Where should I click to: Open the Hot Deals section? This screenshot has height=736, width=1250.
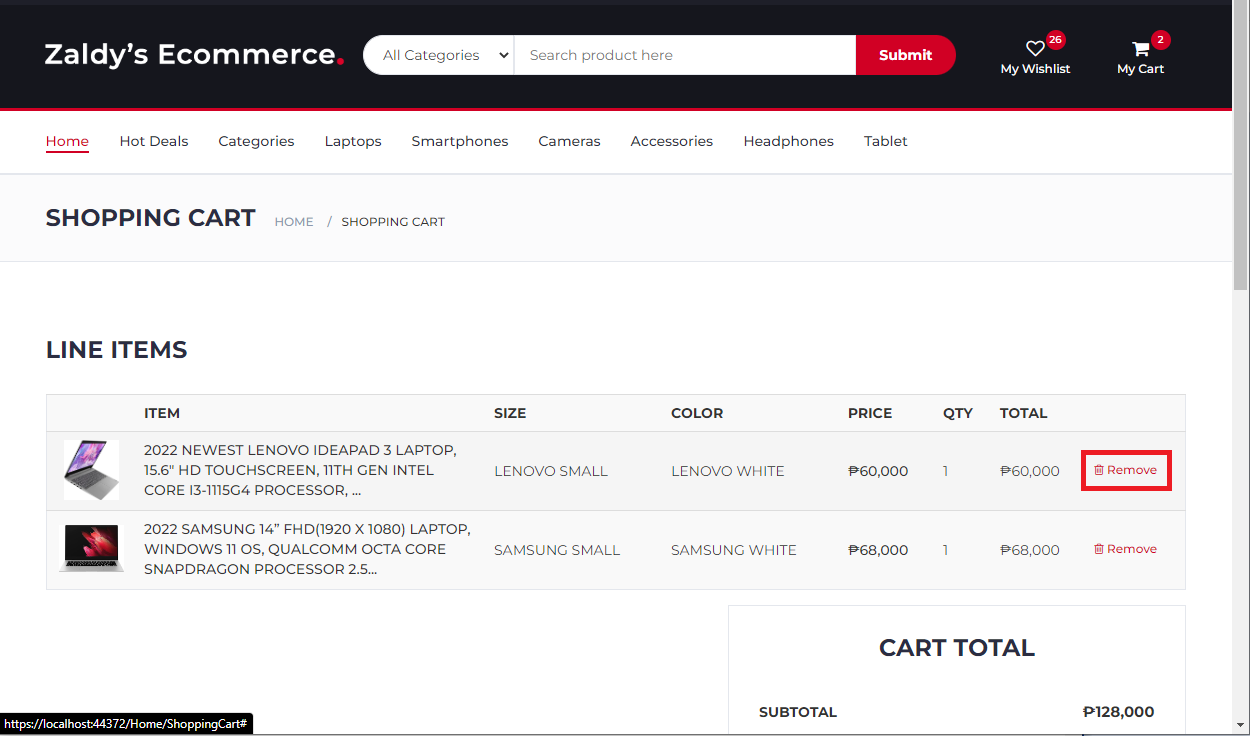point(153,141)
